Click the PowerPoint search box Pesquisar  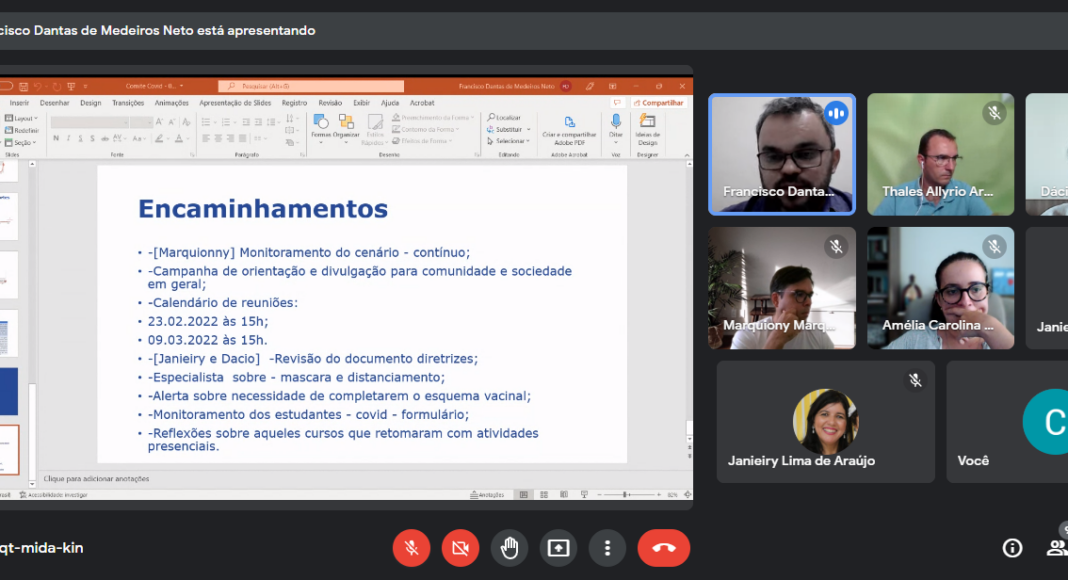pyautogui.click(x=311, y=86)
